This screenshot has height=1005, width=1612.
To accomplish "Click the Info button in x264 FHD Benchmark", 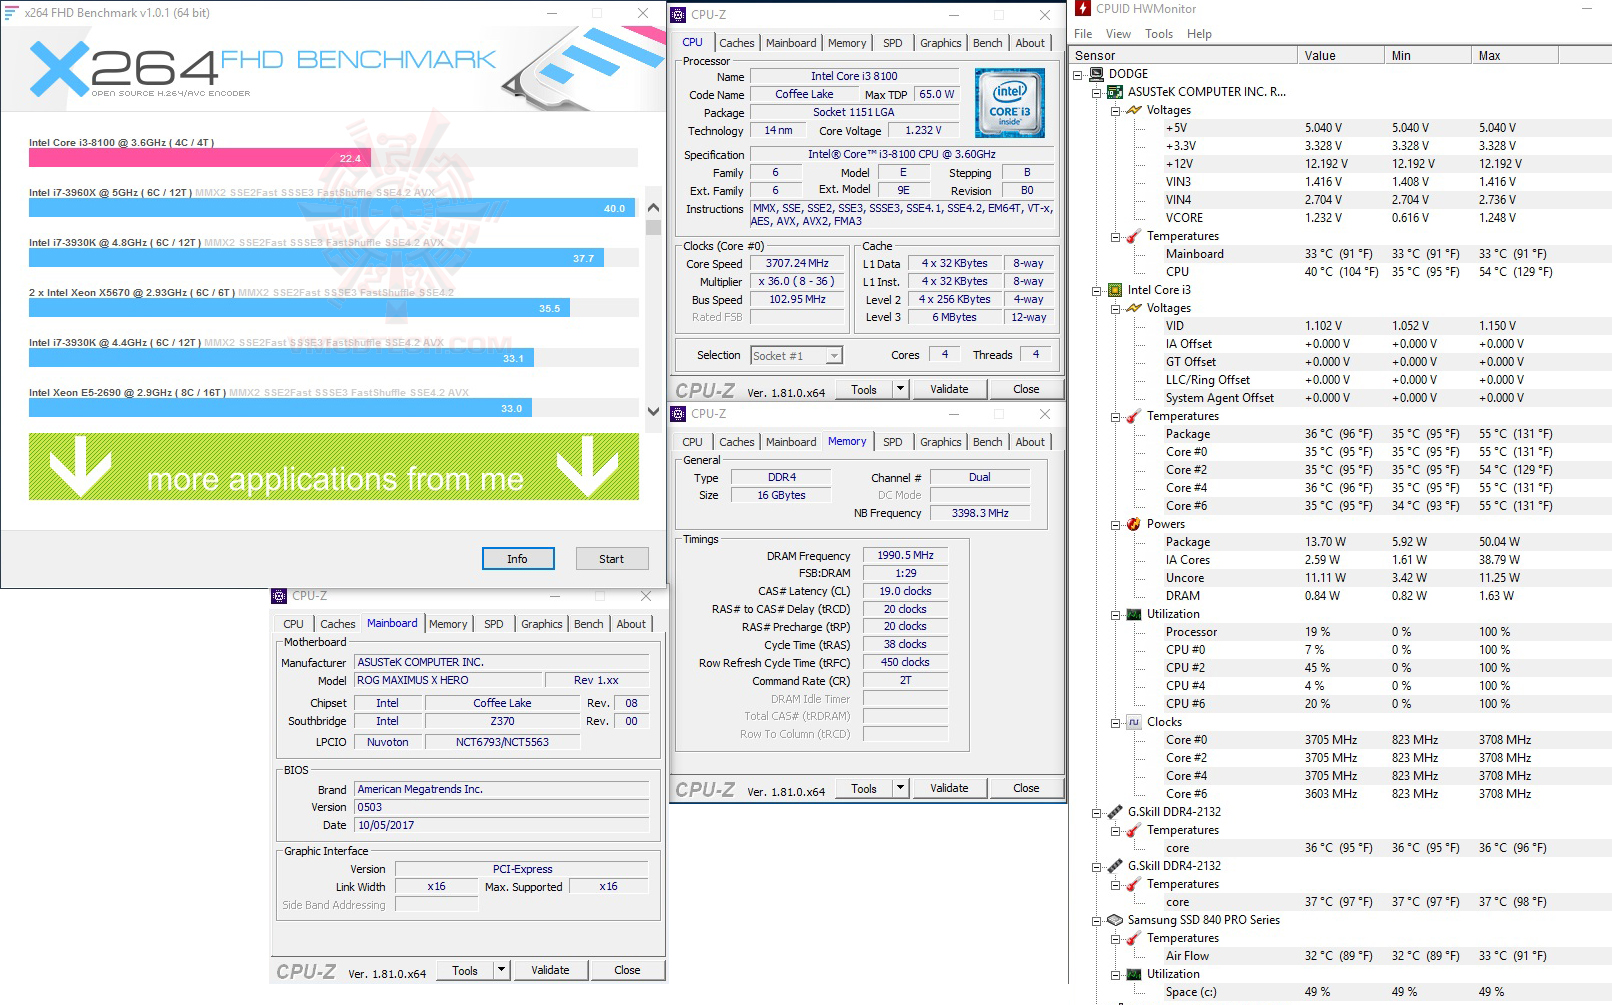I will [x=518, y=559].
